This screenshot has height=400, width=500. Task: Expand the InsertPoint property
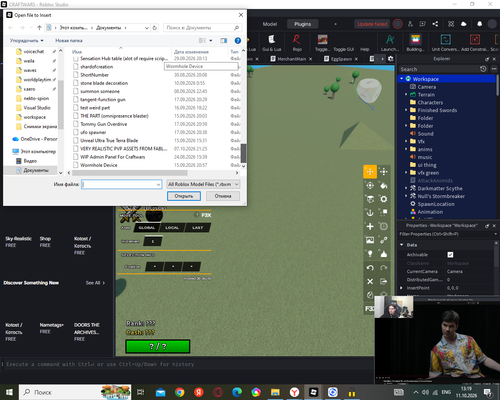401,288
